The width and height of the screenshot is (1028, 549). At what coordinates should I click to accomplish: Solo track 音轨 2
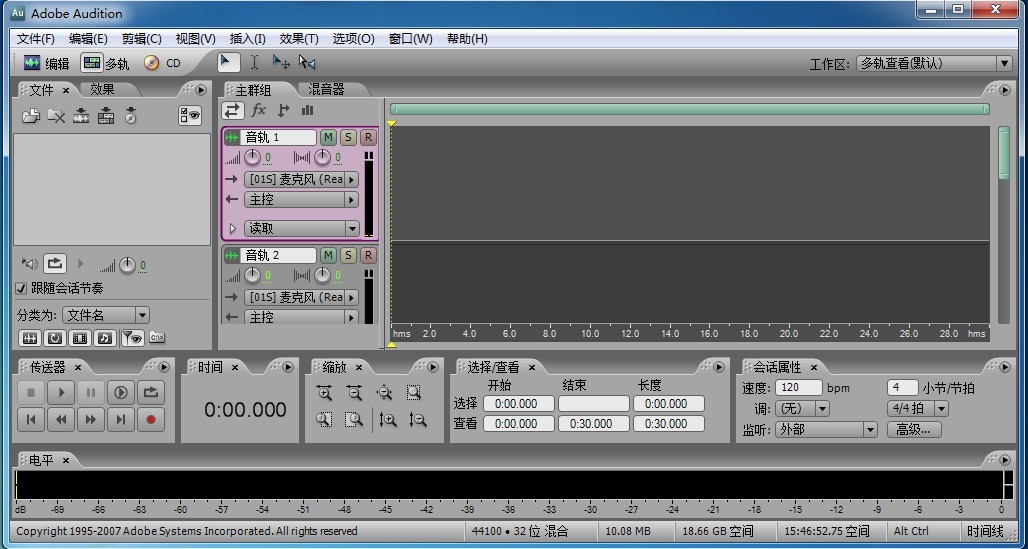coord(348,255)
